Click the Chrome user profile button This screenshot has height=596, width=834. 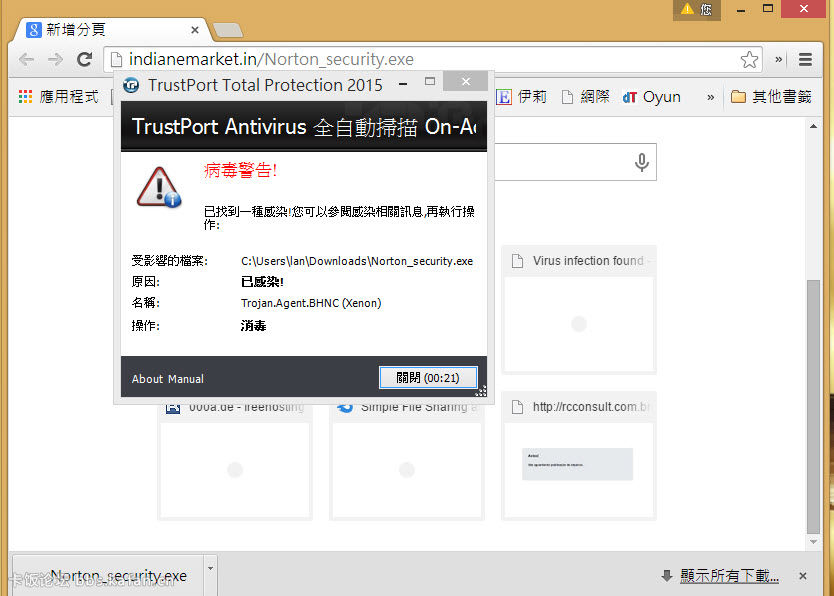tap(697, 9)
